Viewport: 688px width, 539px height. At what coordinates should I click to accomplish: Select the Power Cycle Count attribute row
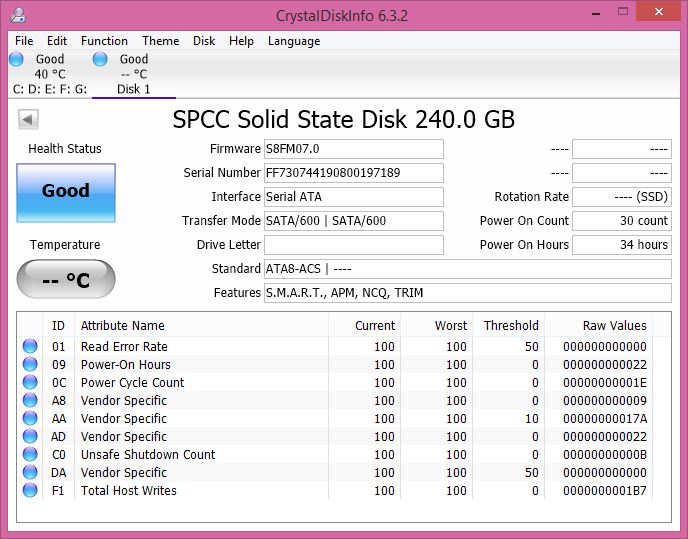(x=344, y=382)
